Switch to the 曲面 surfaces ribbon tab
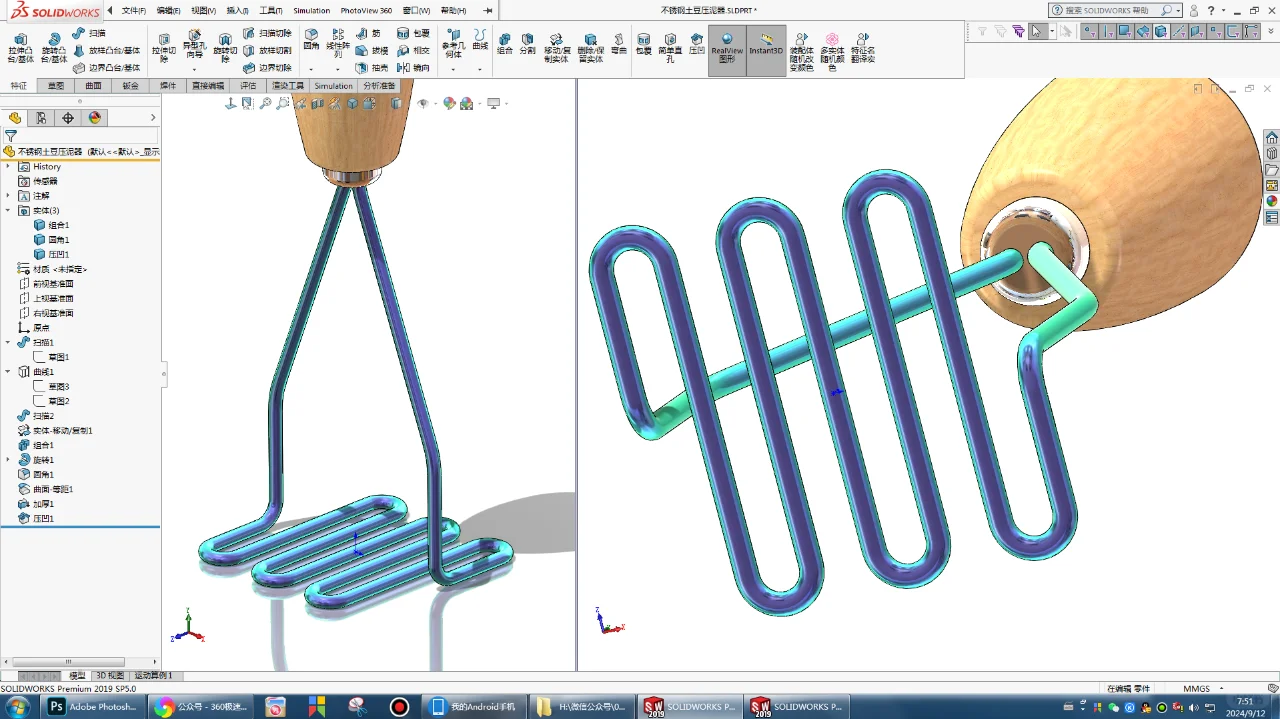 click(93, 86)
